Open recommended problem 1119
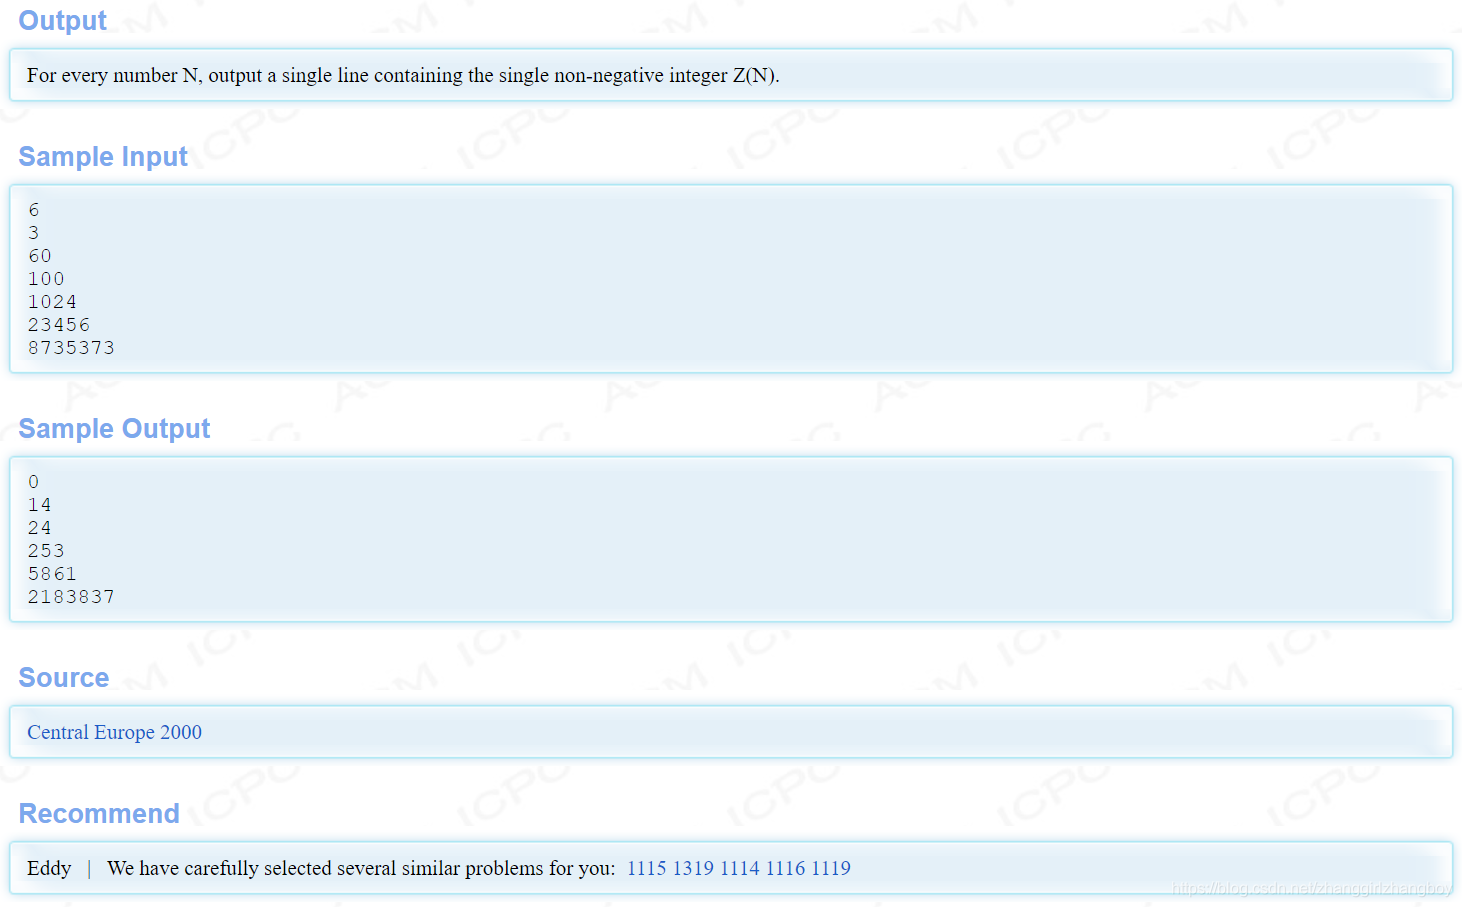The height and width of the screenshot is (907, 1462). pyautogui.click(x=831, y=868)
